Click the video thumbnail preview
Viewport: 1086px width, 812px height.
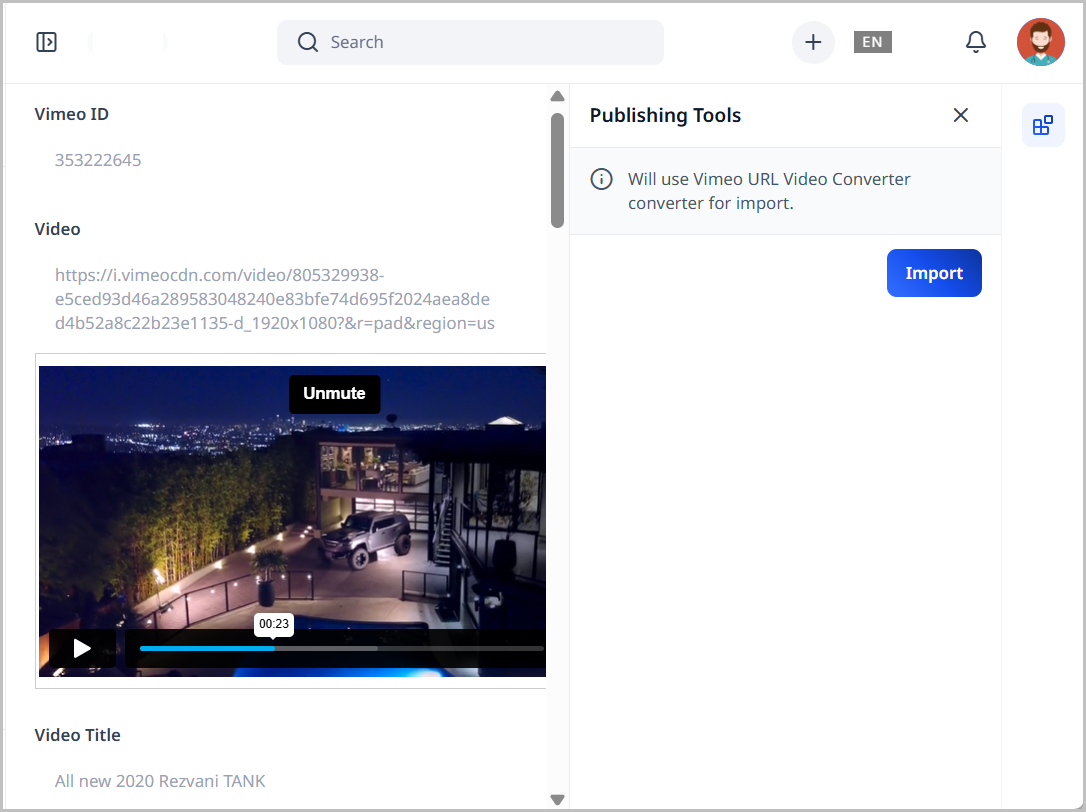coord(291,520)
